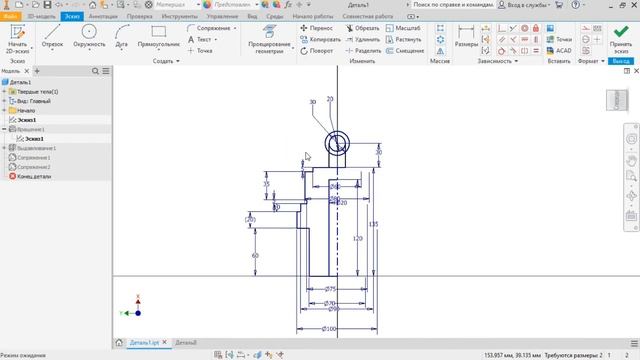Click the fx parameters icon
Image resolution: width=640 pixels, height=360 pixels.
pos(288,5)
